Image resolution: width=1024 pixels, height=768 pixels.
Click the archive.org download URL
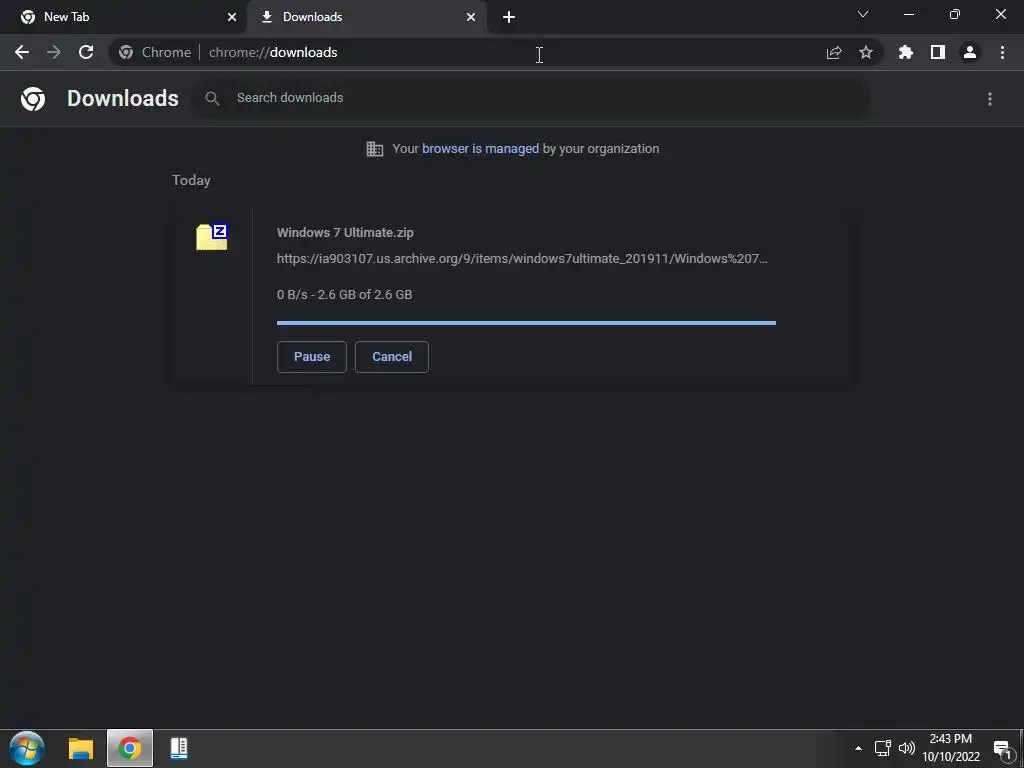tap(522, 259)
